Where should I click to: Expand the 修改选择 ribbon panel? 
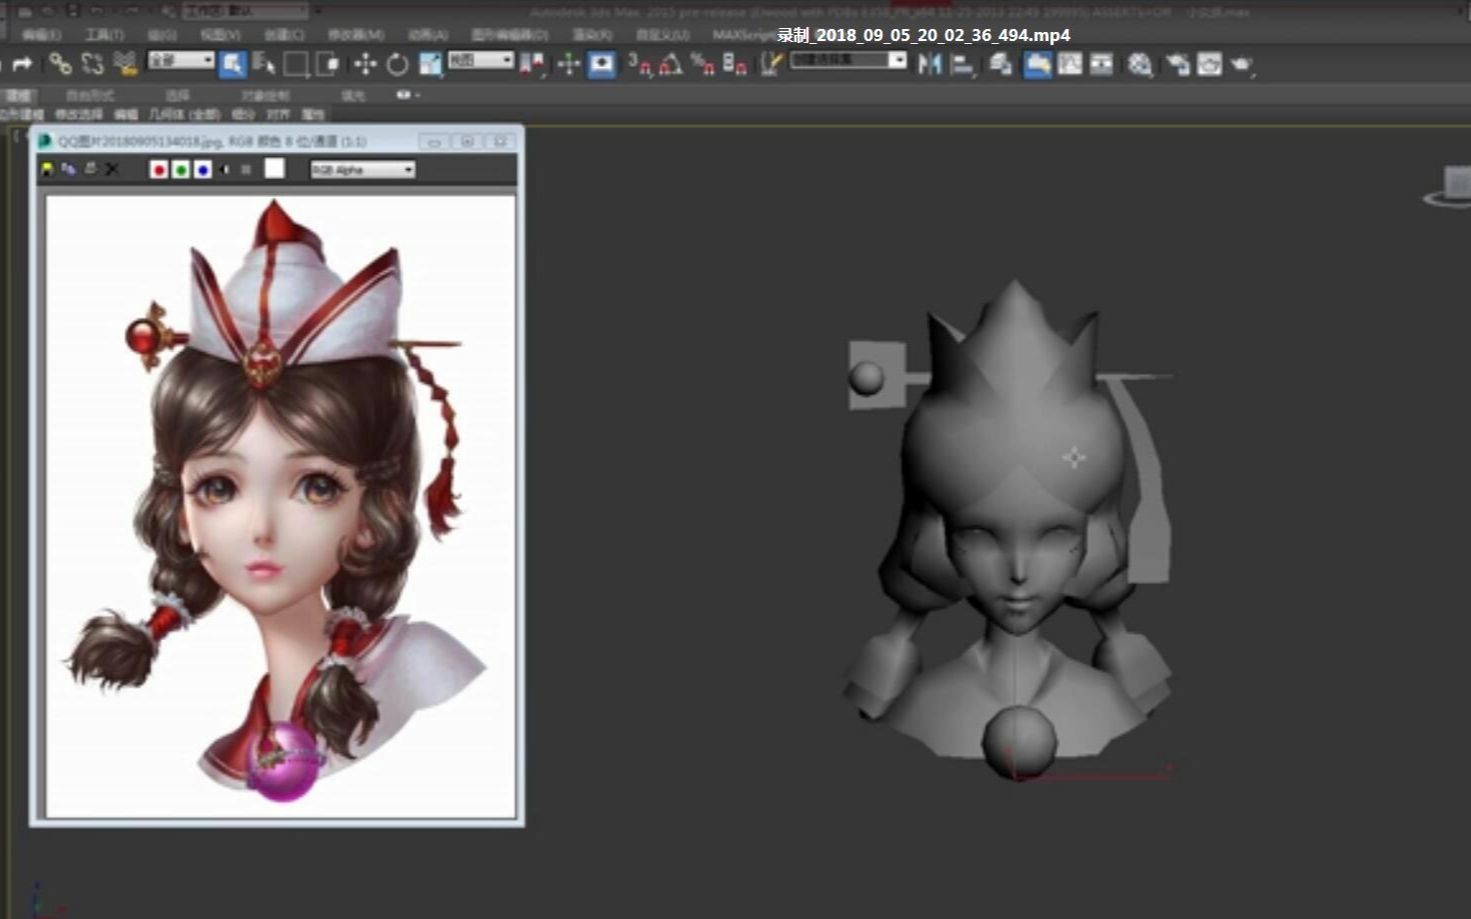point(79,114)
